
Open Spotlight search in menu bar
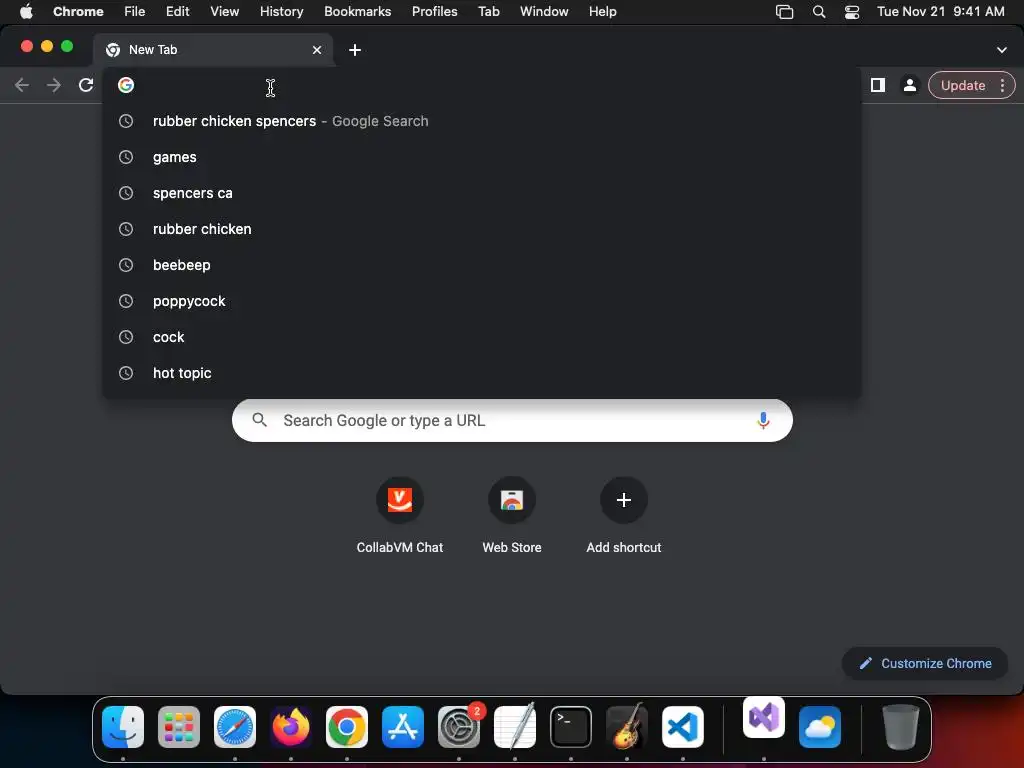click(x=818, y=11)
